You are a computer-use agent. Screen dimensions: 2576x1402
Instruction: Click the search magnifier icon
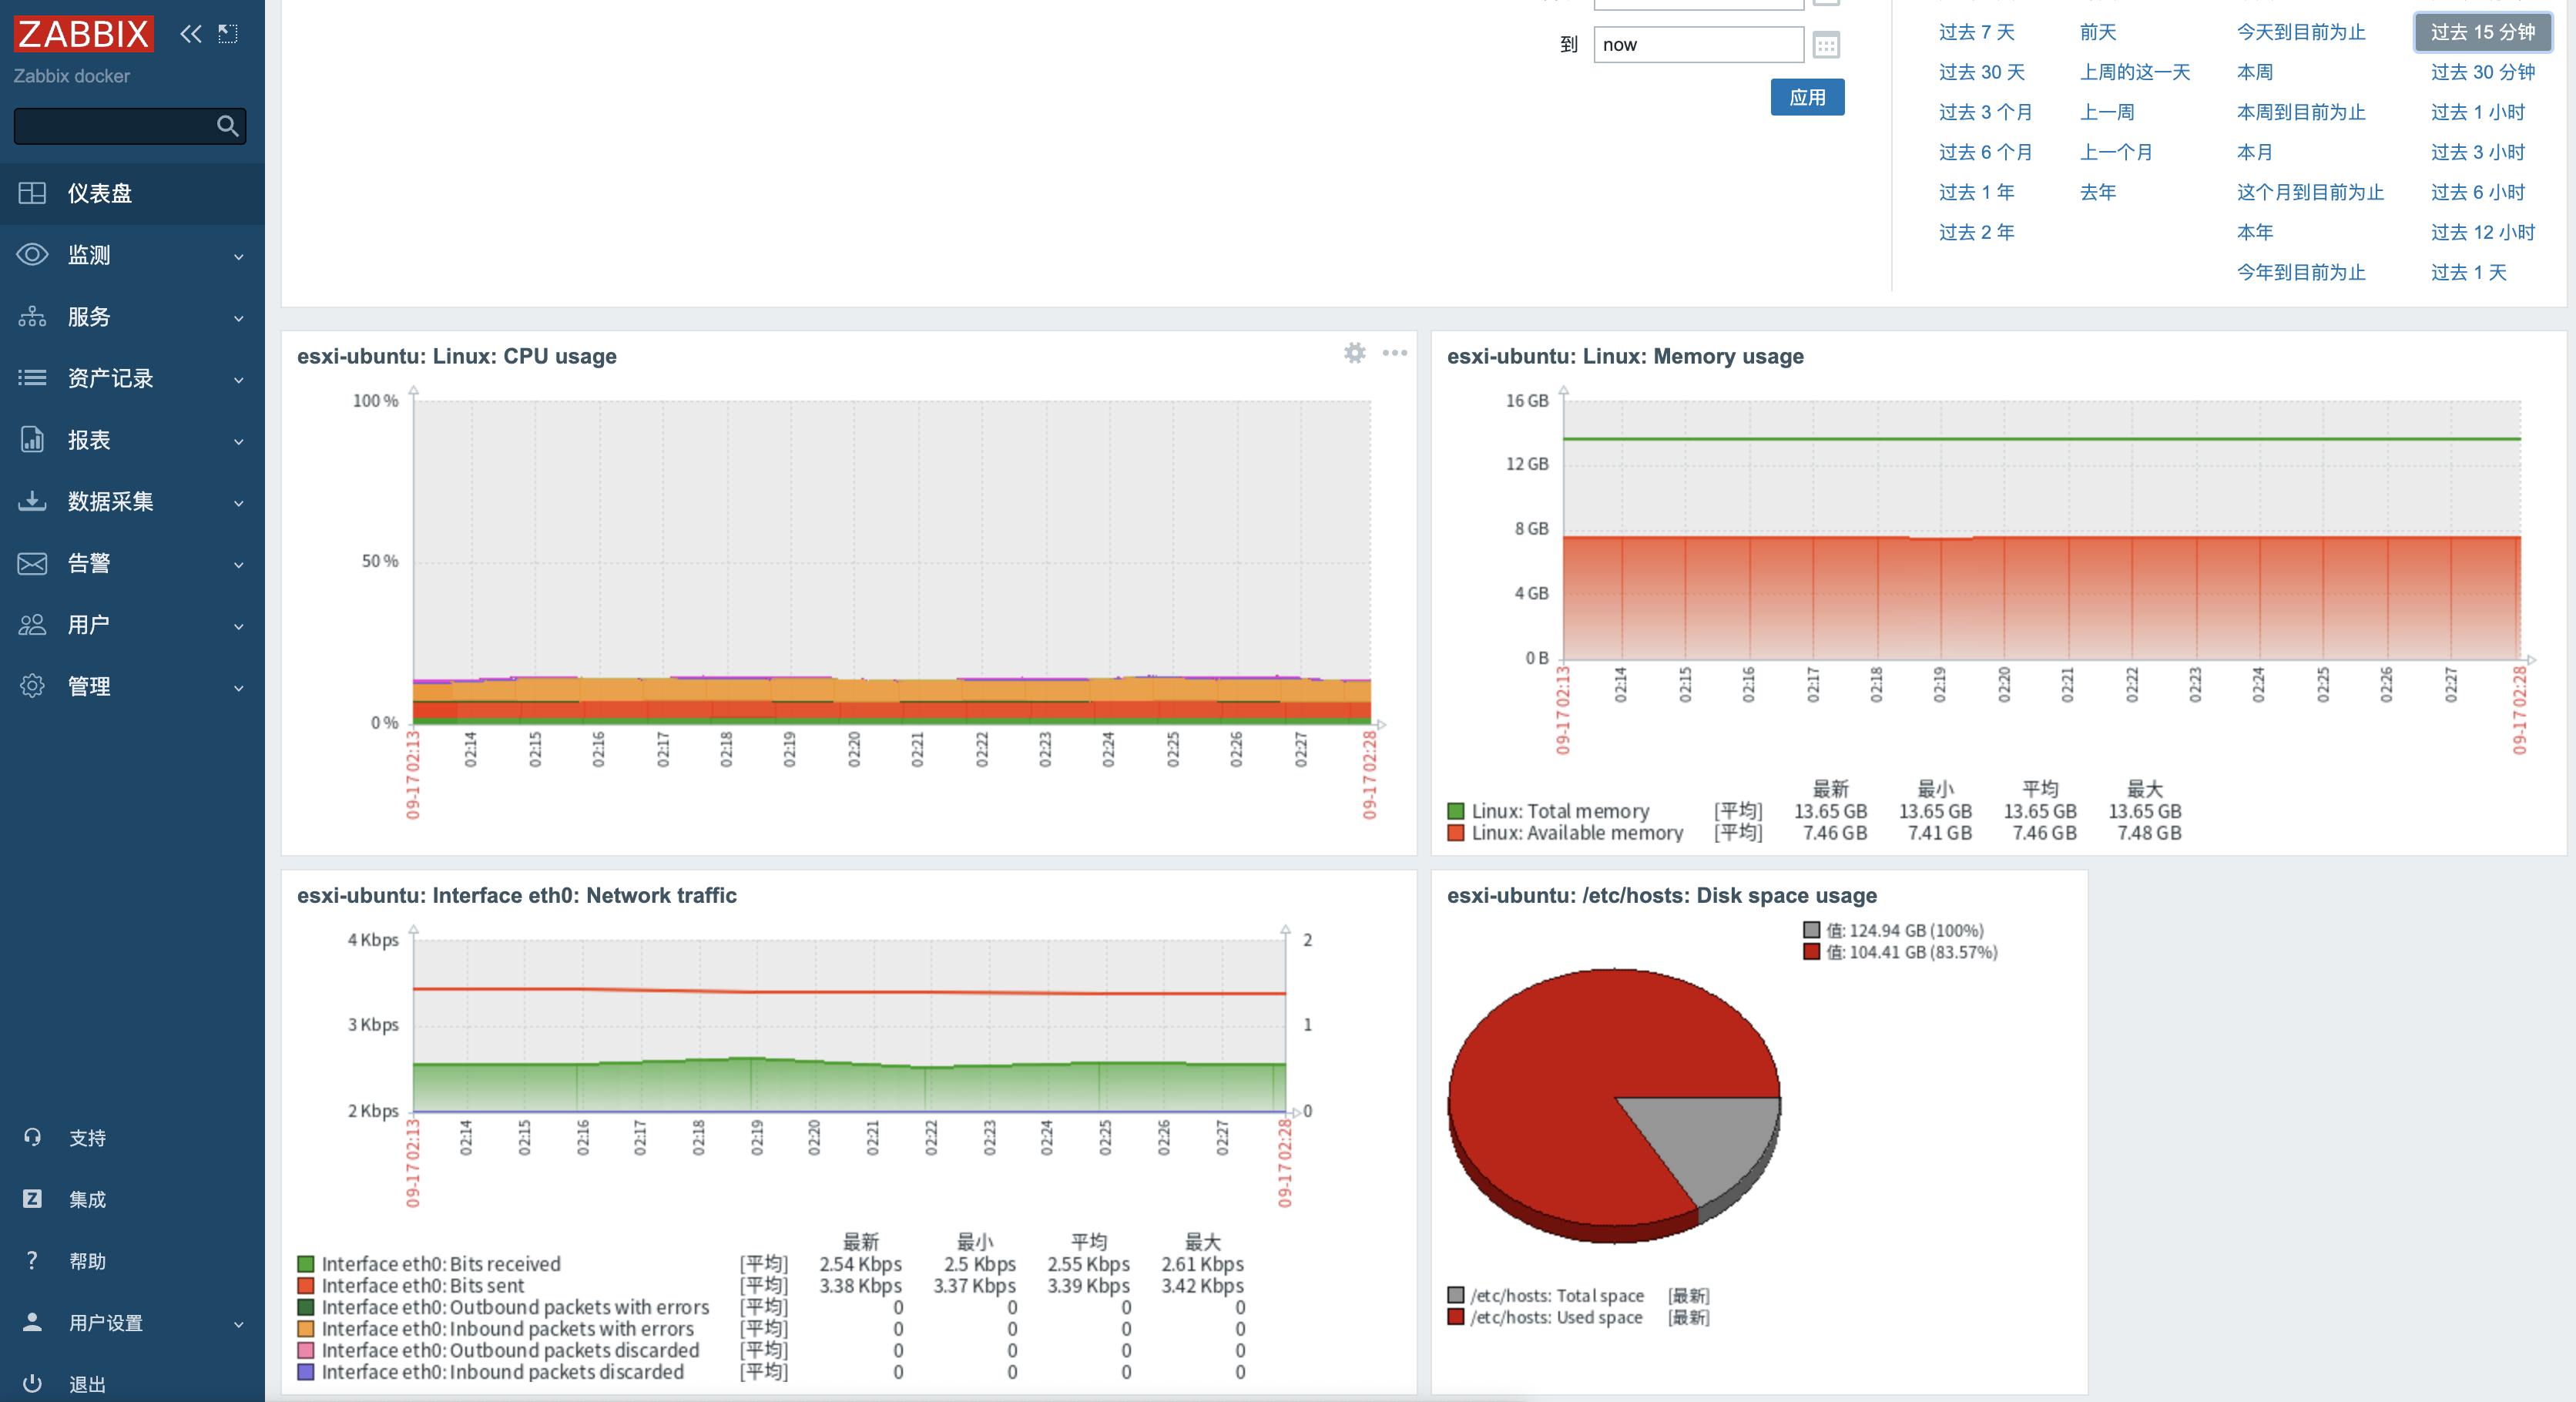(x=227, y=126)
